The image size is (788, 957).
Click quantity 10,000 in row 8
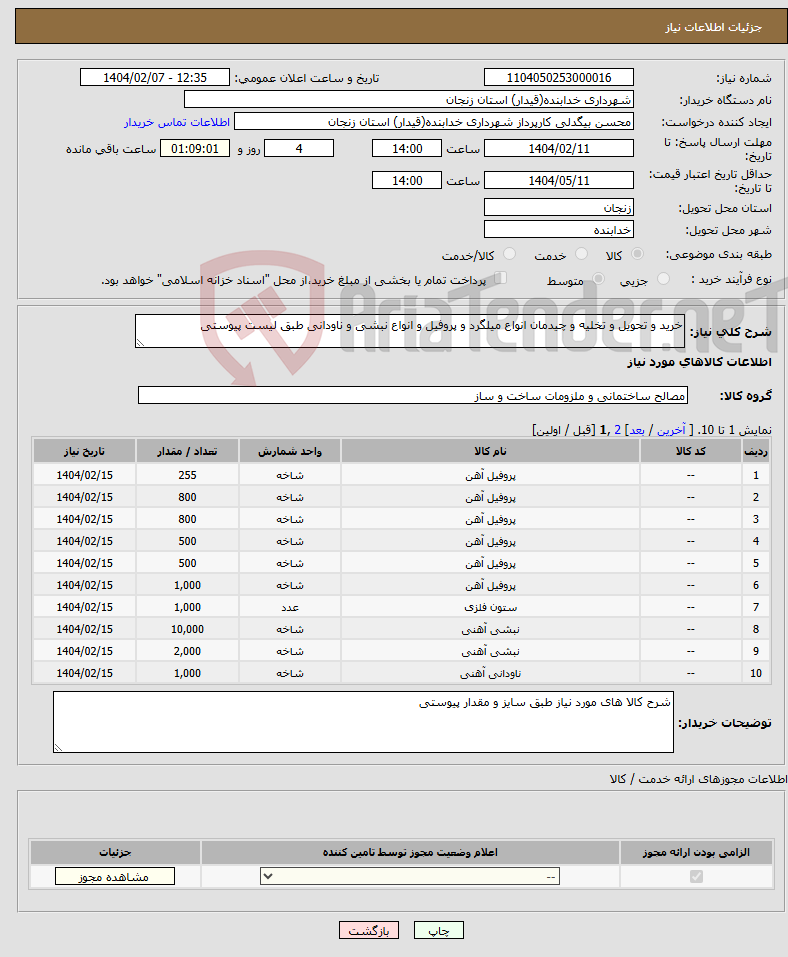tap(187, 629)
